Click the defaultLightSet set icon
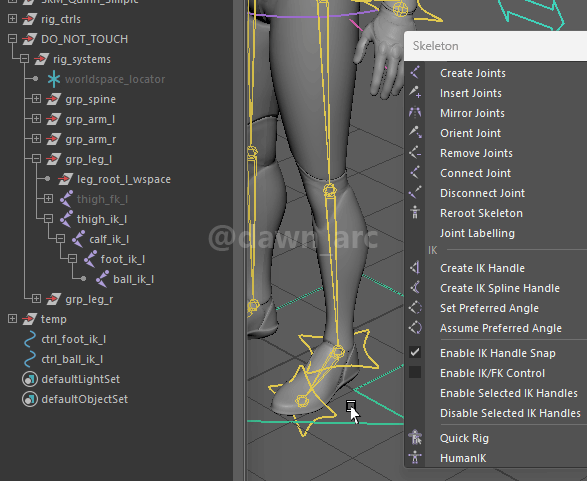 click(x=30, y=379)
